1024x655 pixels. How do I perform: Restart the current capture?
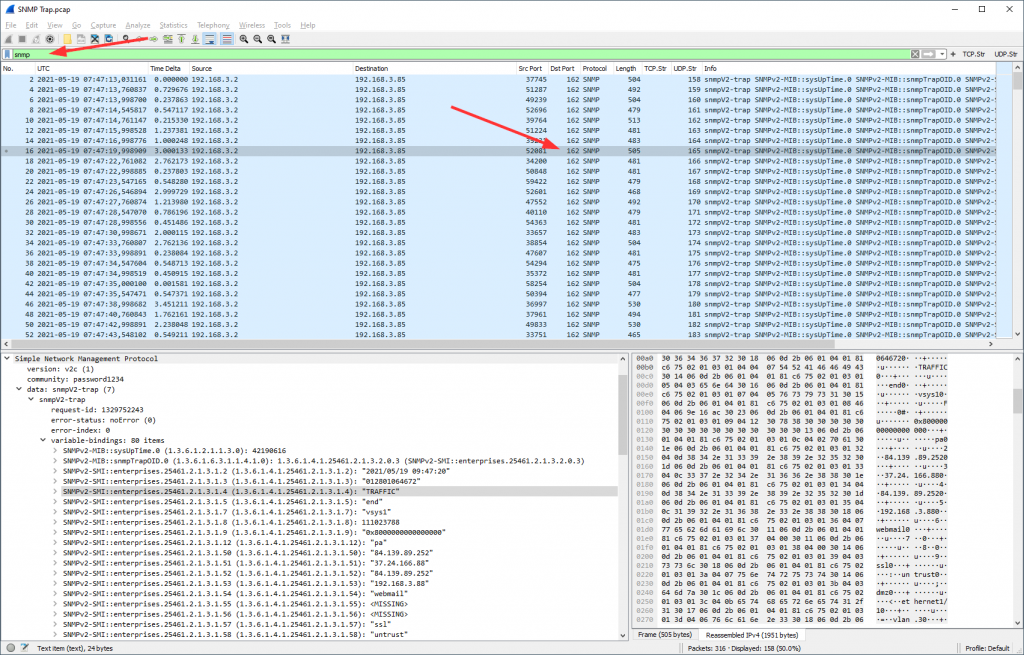(x=36, y=39)
